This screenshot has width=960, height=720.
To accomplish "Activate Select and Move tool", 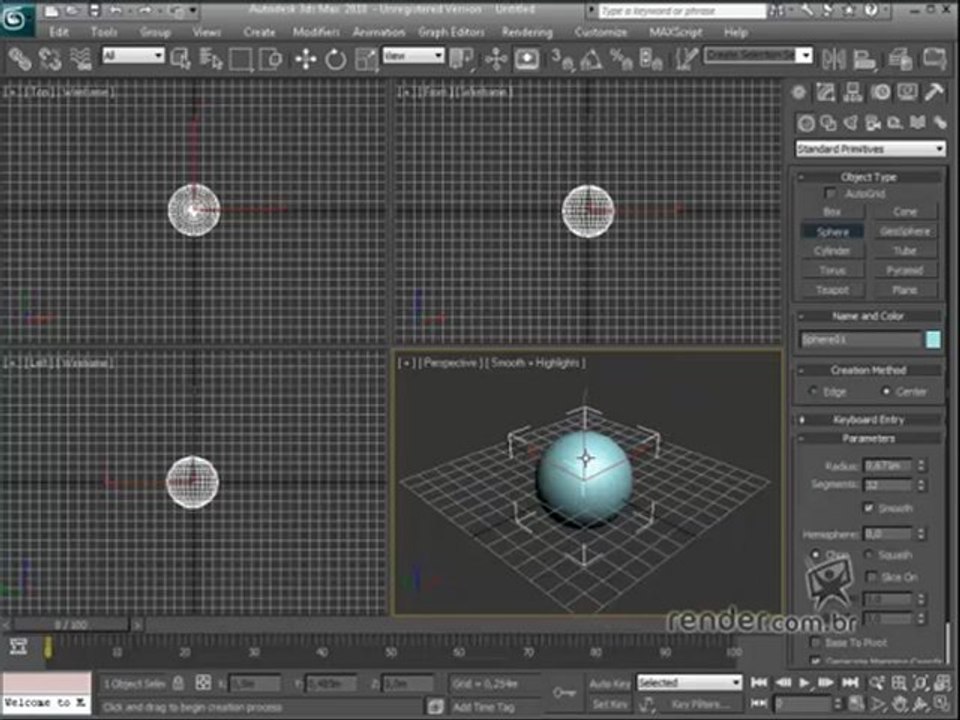I will (306, 59).
